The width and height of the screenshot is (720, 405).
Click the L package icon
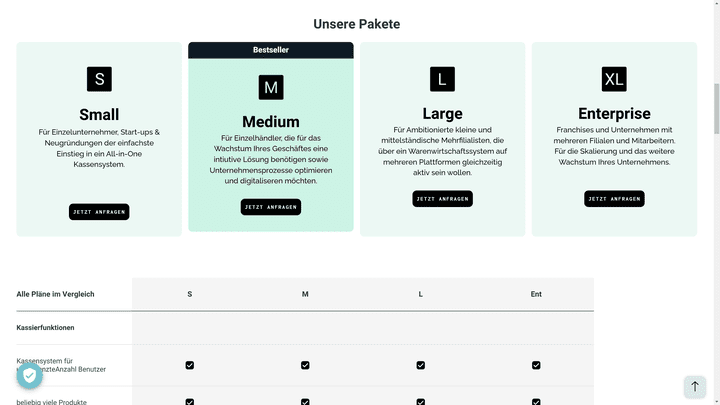click(x=442, y=79)
